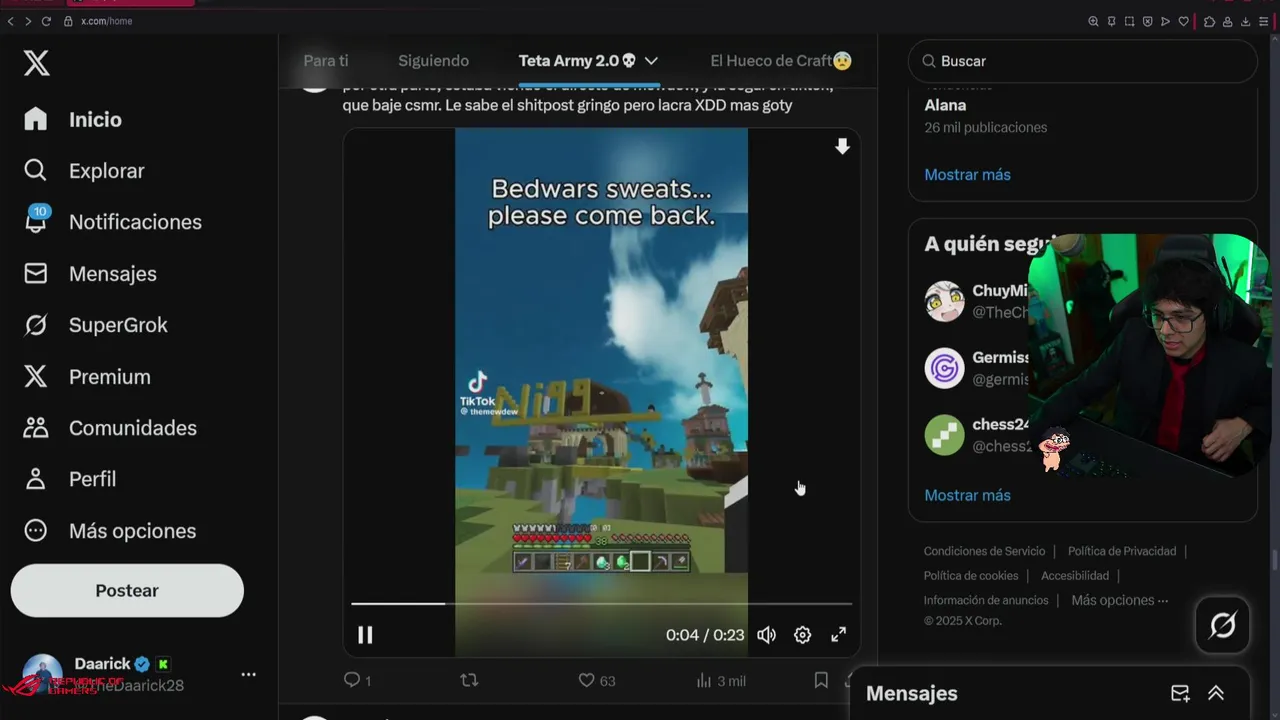Image resolution: width=1280 pixels, height=720 pixels.
Task: Open browser zoom magnifier icon
Action: click(x=1093, y=21)
